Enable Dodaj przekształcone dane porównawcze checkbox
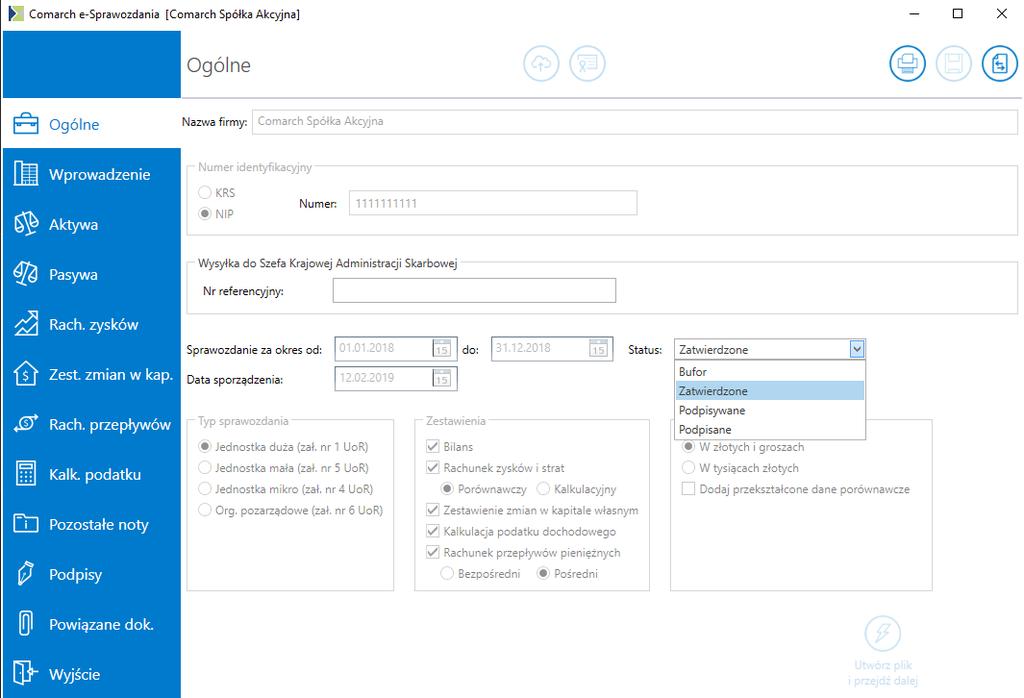This screenshot has height=698, width=1024. click(688, 489)
